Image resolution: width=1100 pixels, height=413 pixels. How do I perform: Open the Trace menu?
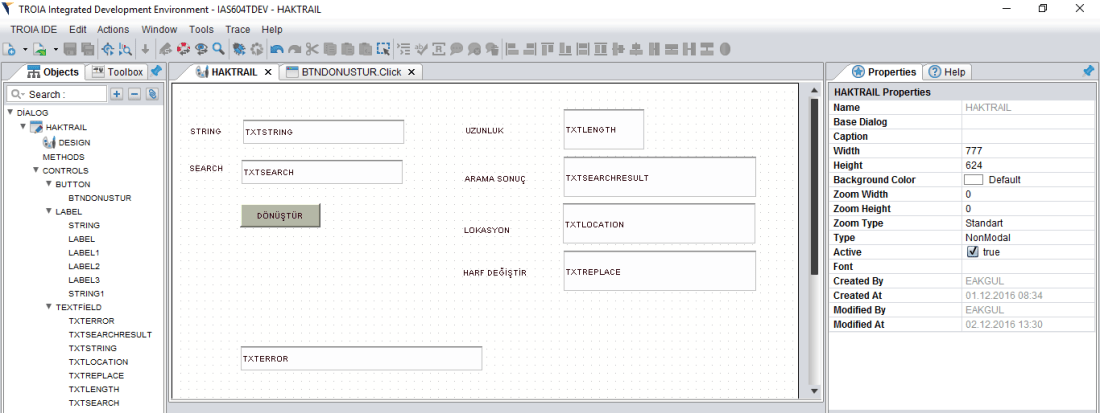coord(237,30)
